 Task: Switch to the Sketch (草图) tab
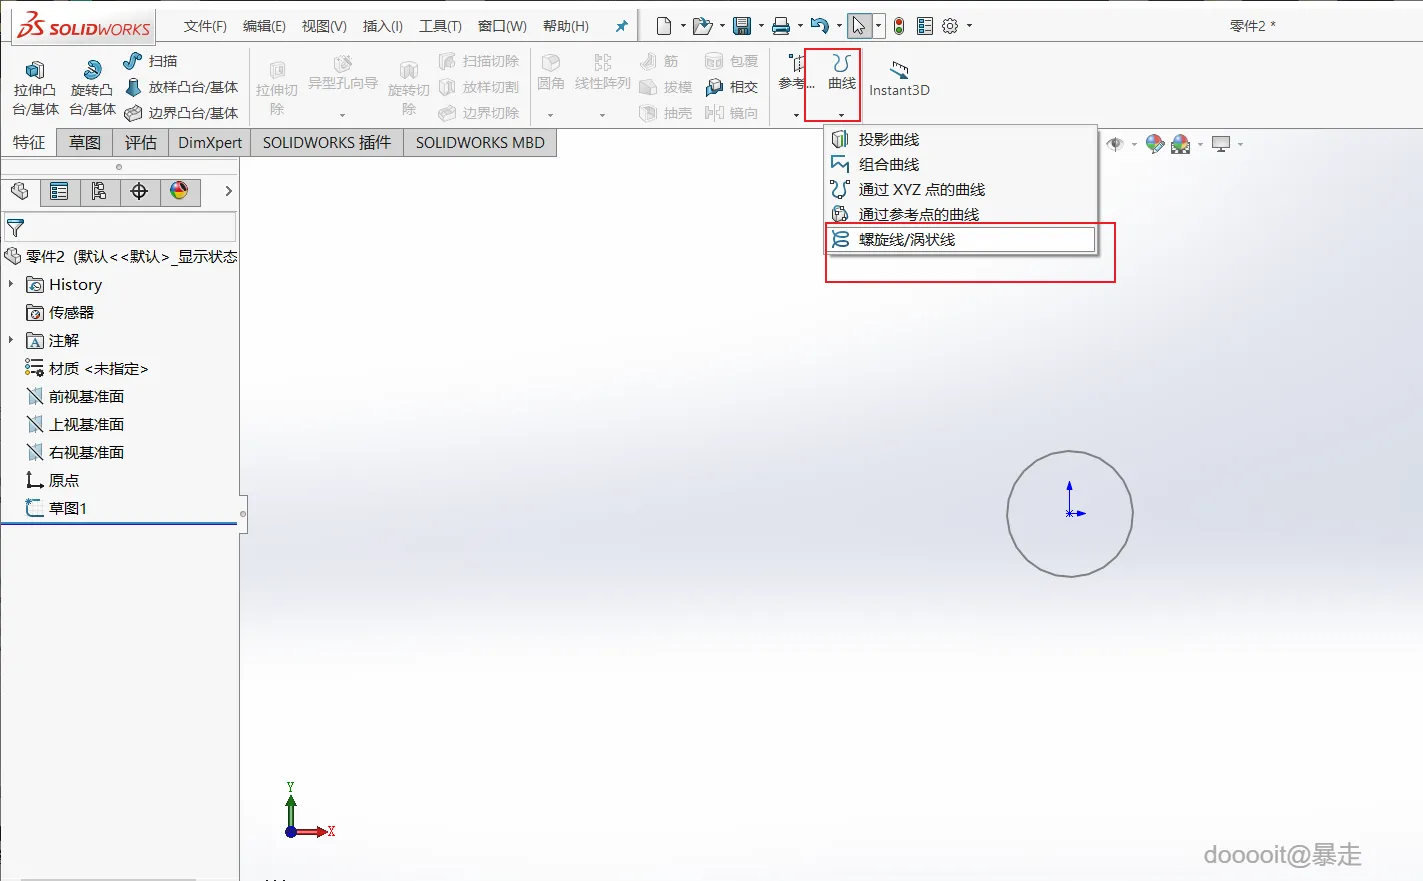click(x=85, y=142)
